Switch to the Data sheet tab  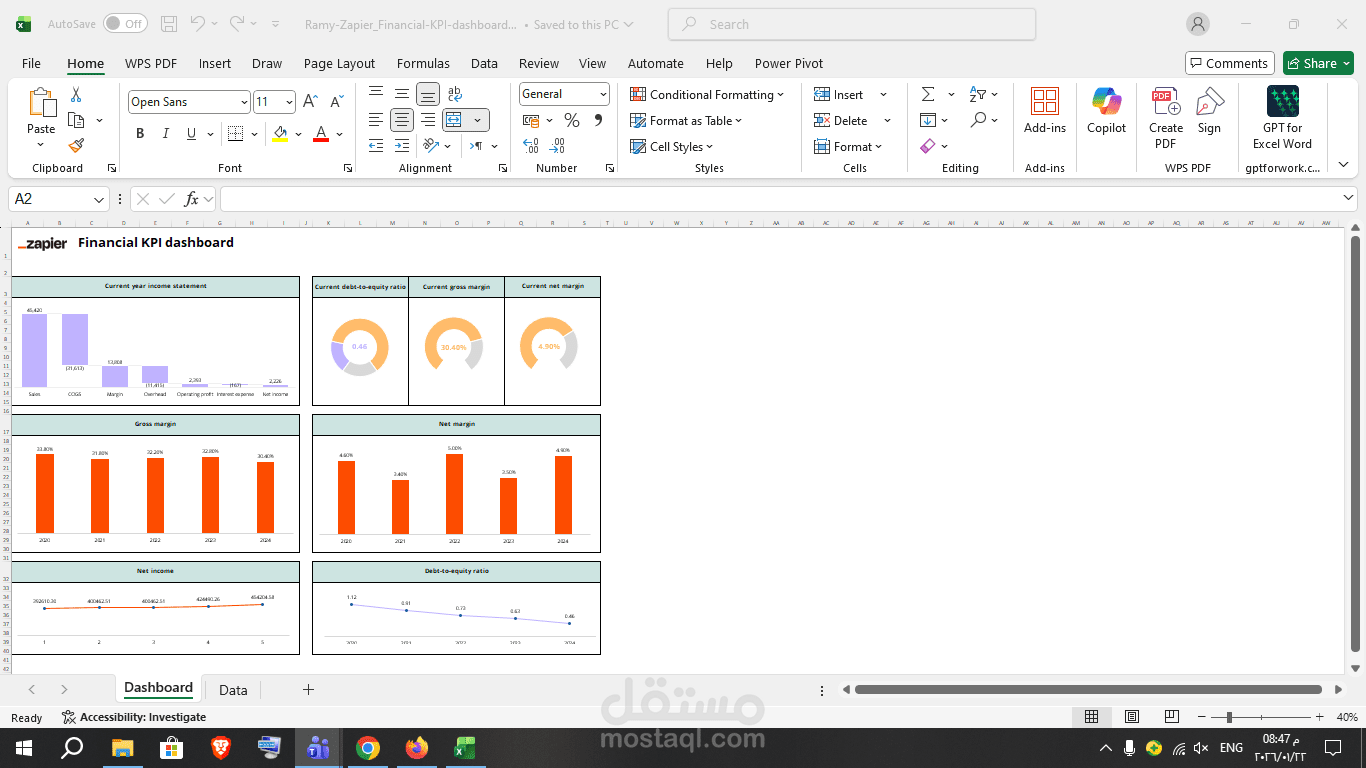[x=233, y=690]
